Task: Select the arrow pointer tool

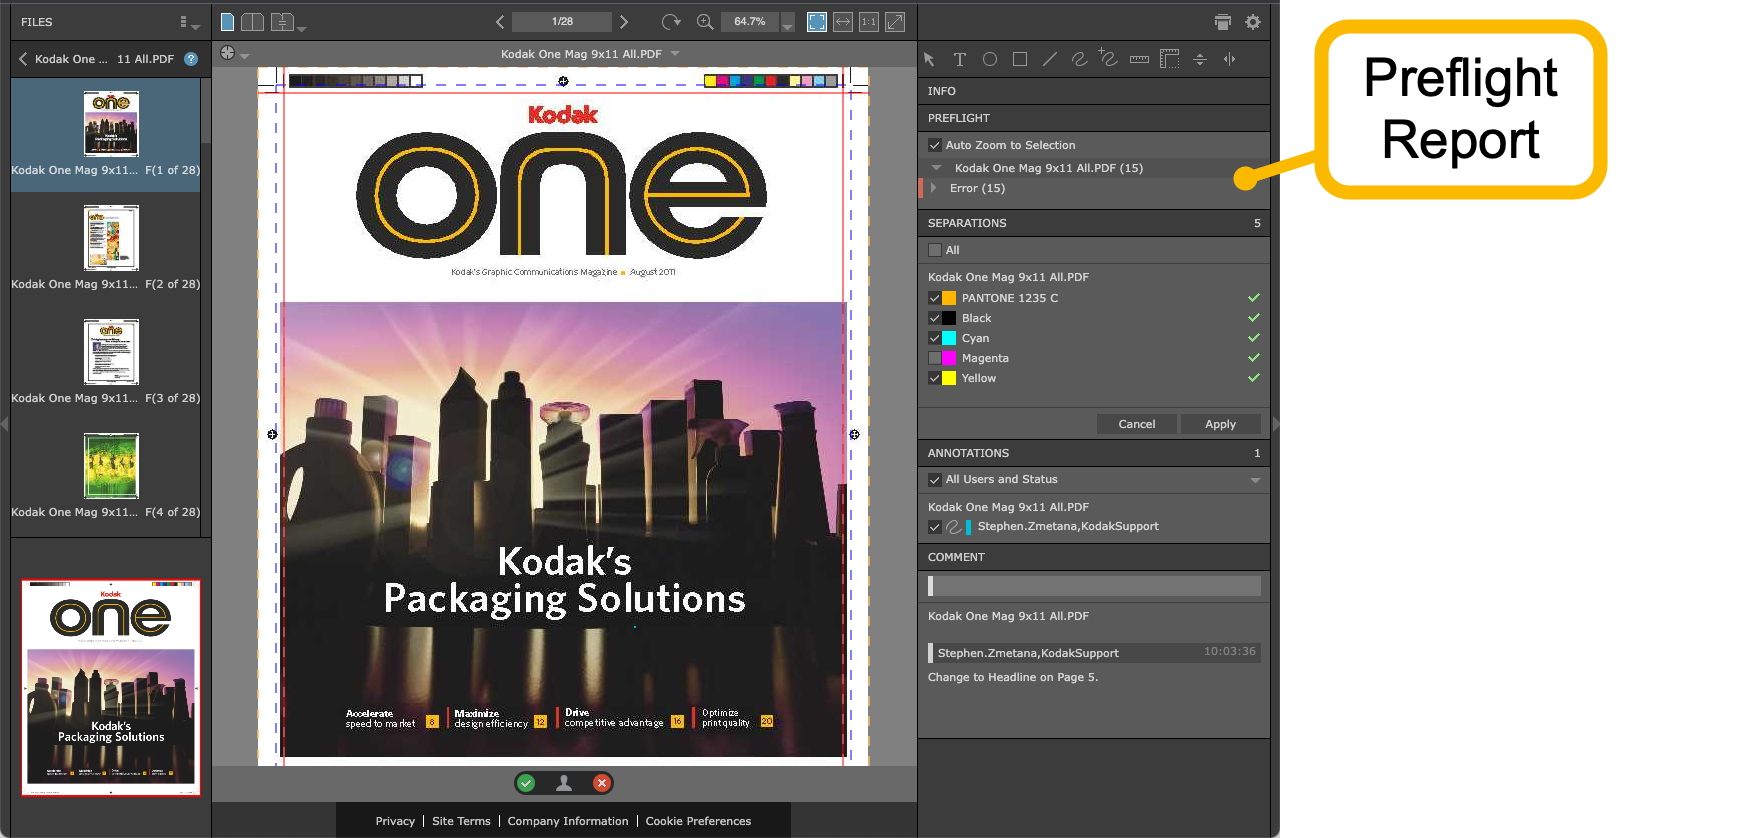Action: pos(929,59)
